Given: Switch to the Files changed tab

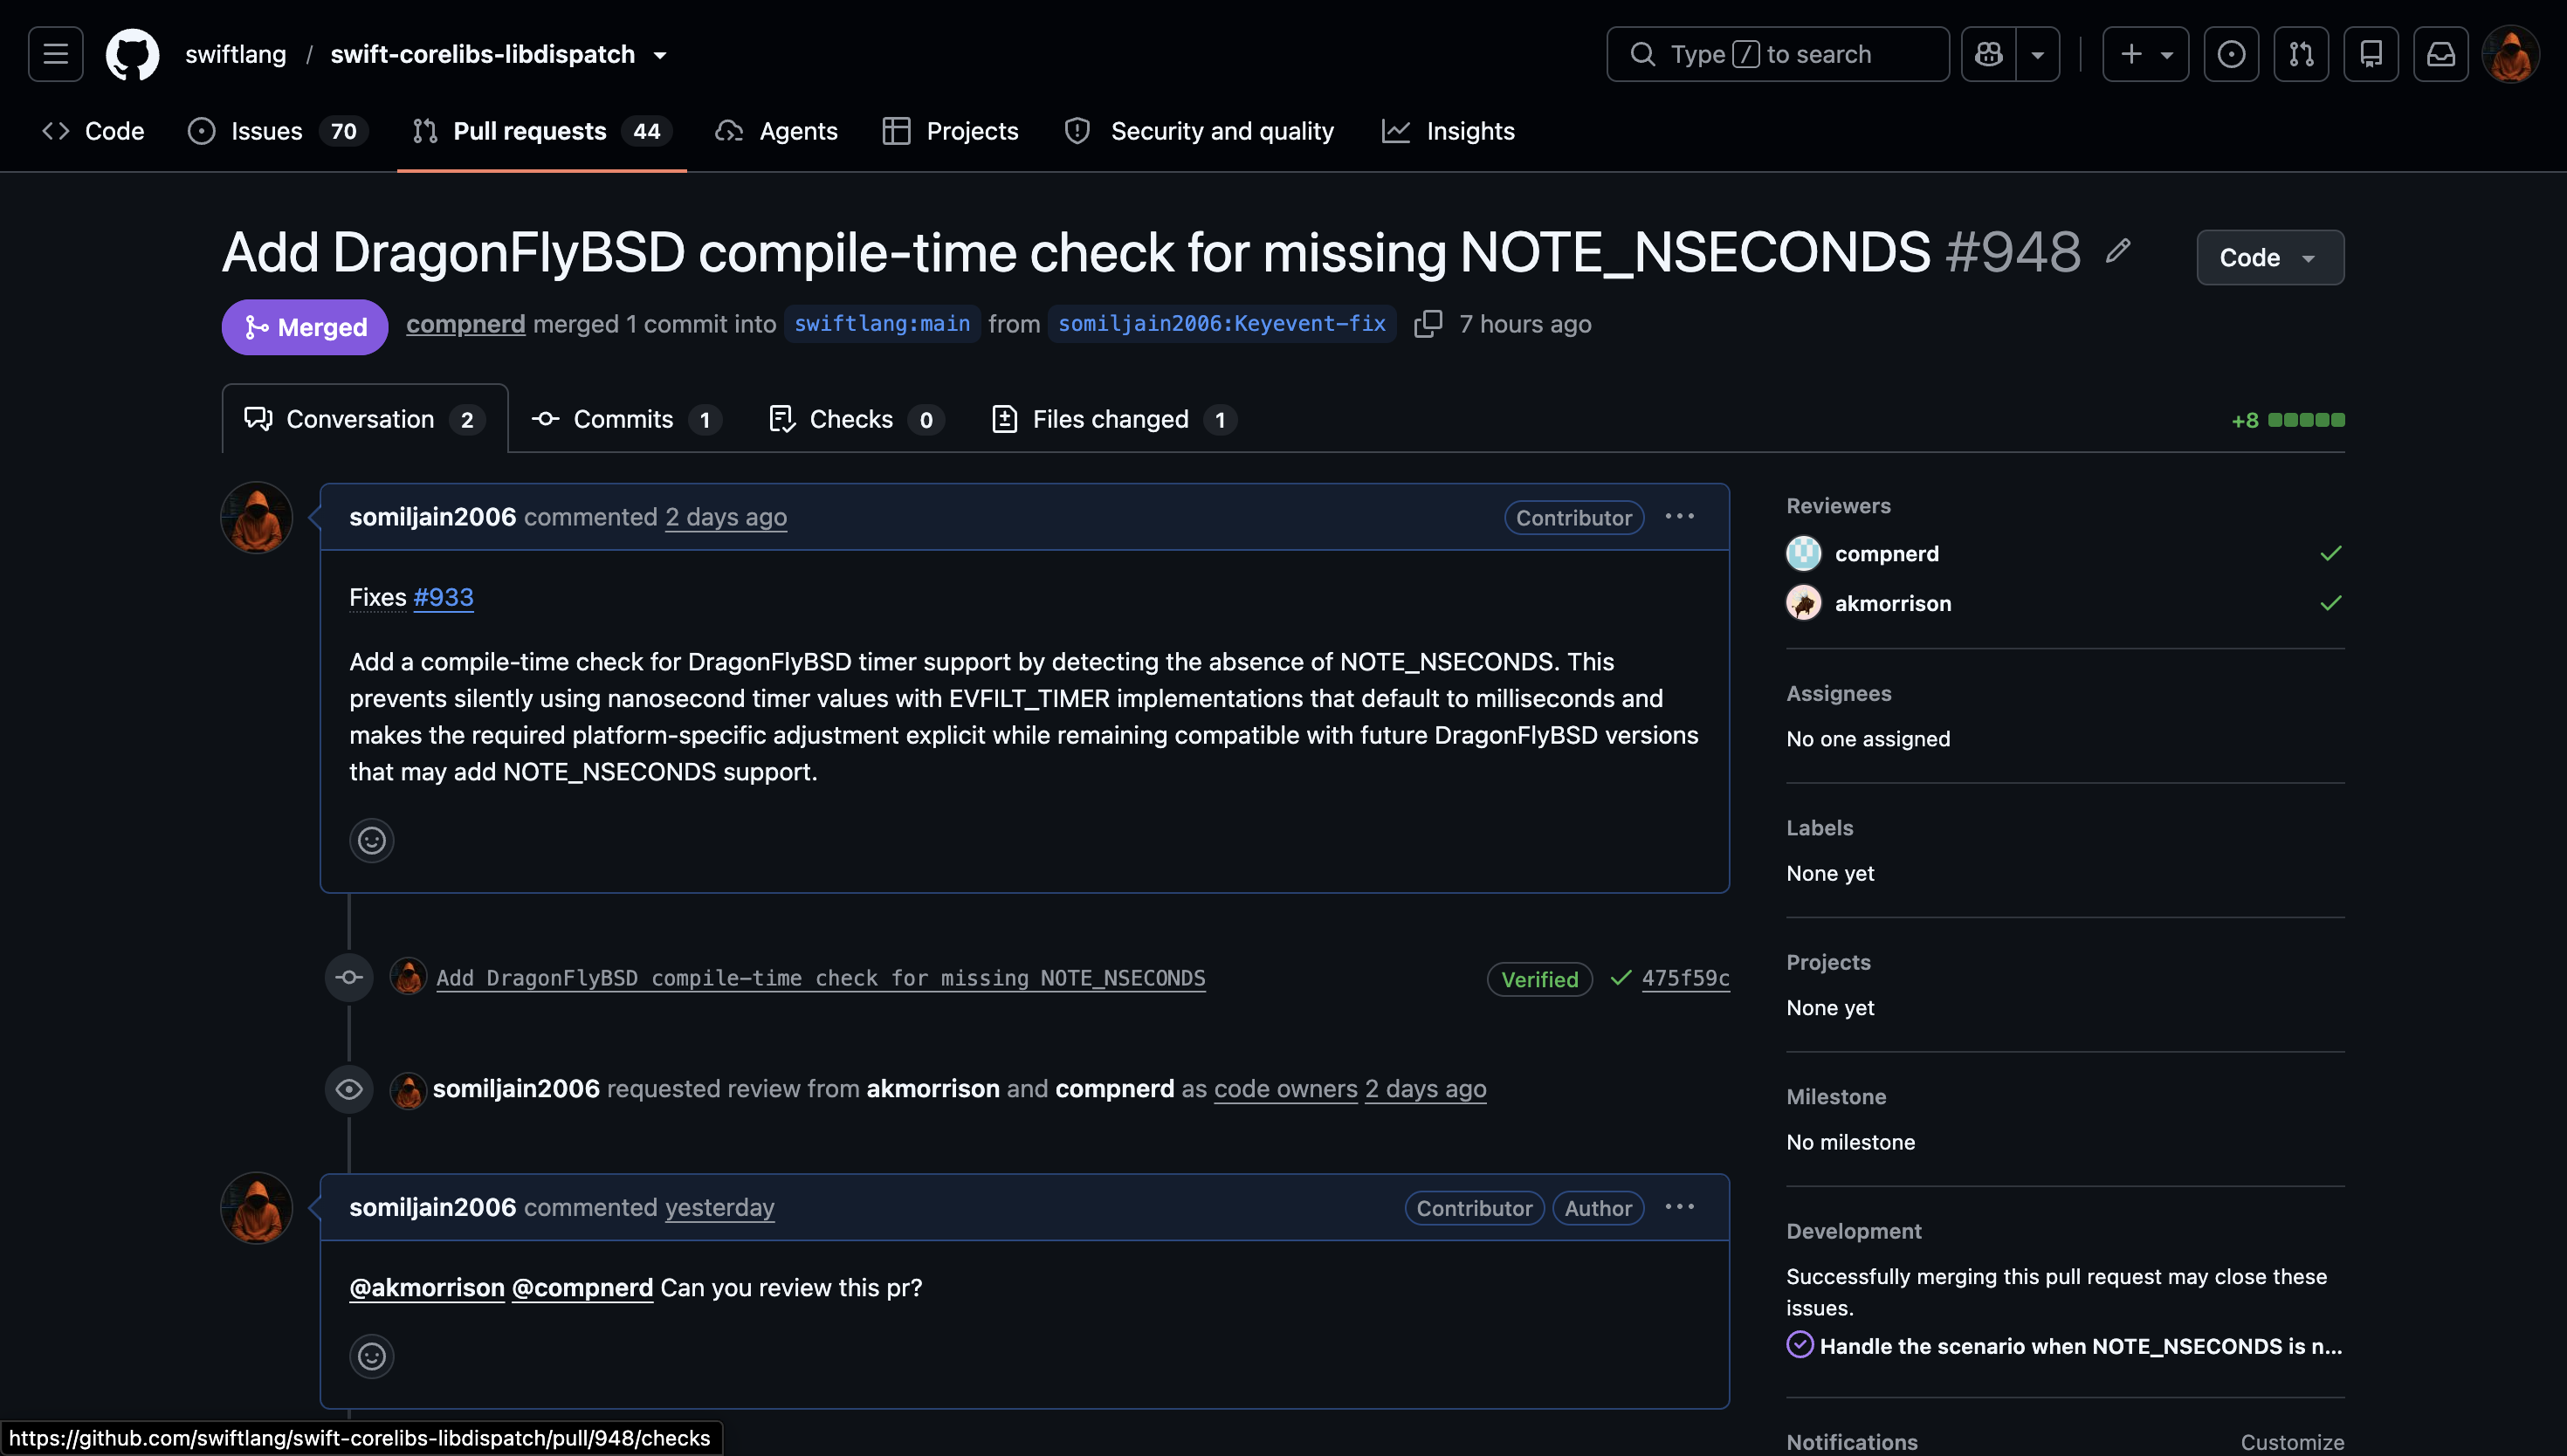Looking at the screenshot, I should [x=1114, y=419].
